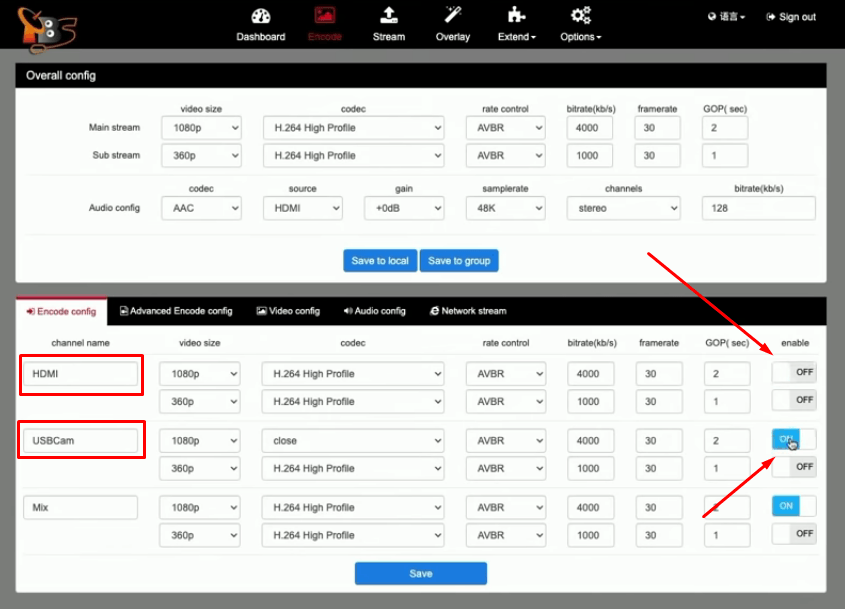The image size is (845, 609).
Task: Click the Sign out arrow icon
Action: tap(771, 17)
